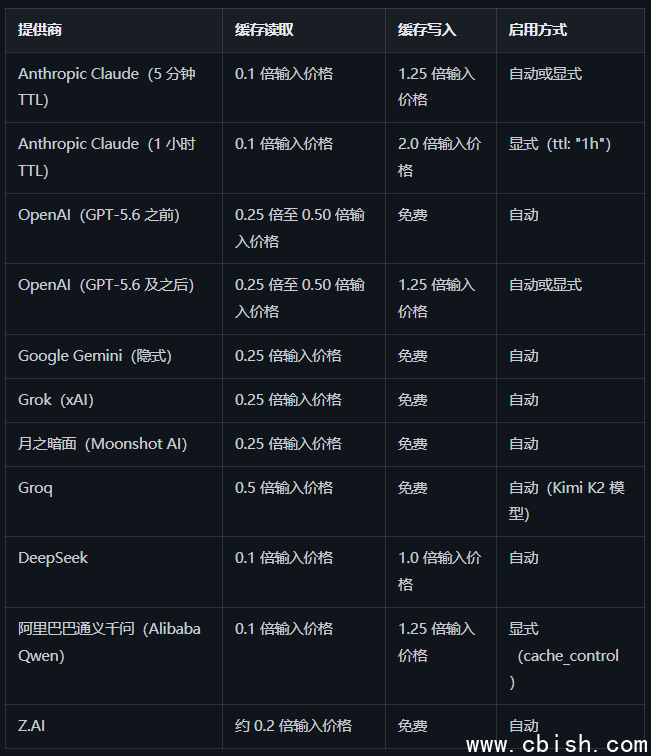Image resolution: width=651 pixels, height=756 pixels.
Task: Click DeepSeek's 1.0 倍输入价格 write cell
Action: pos(441,572)
